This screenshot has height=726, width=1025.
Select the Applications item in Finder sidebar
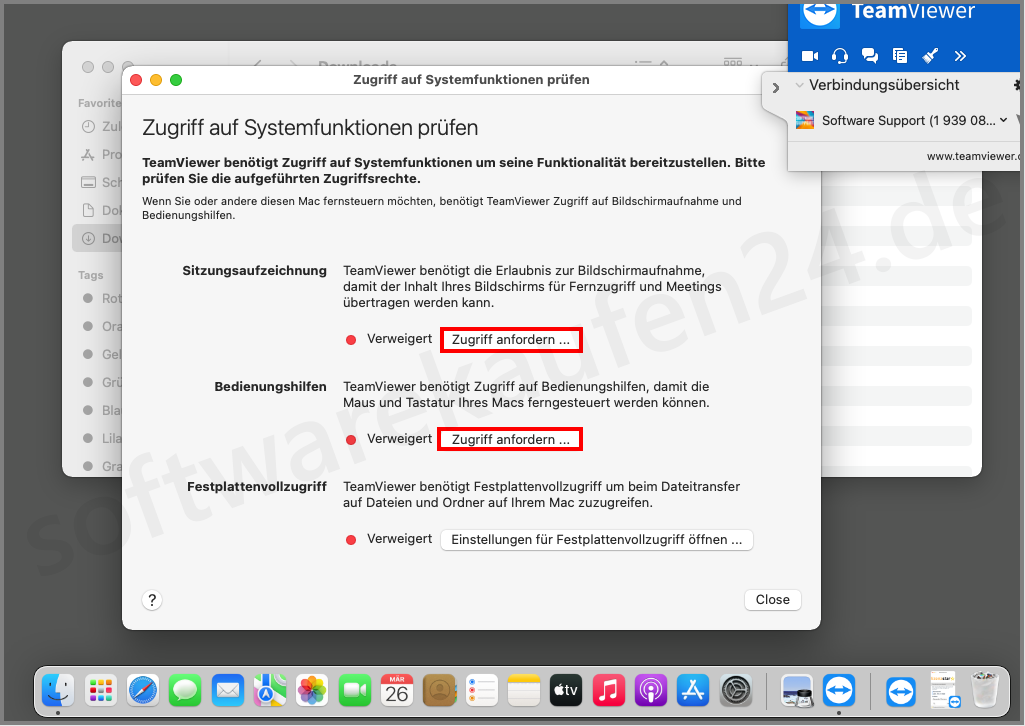click(x=100, y=155)
